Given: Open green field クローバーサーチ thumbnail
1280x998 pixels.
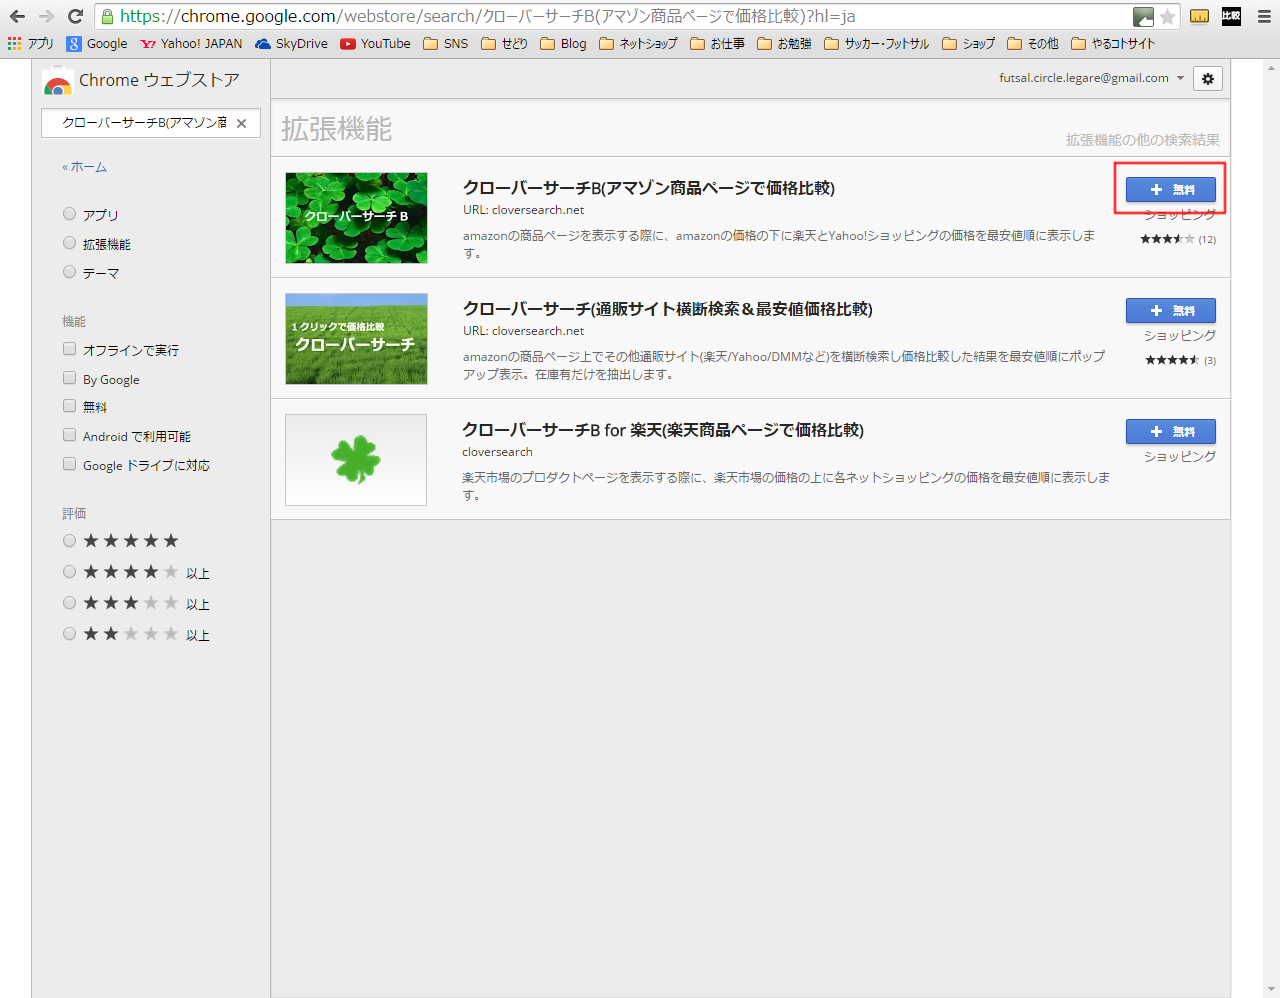Looking at the screenshot, I should point(356,339).
